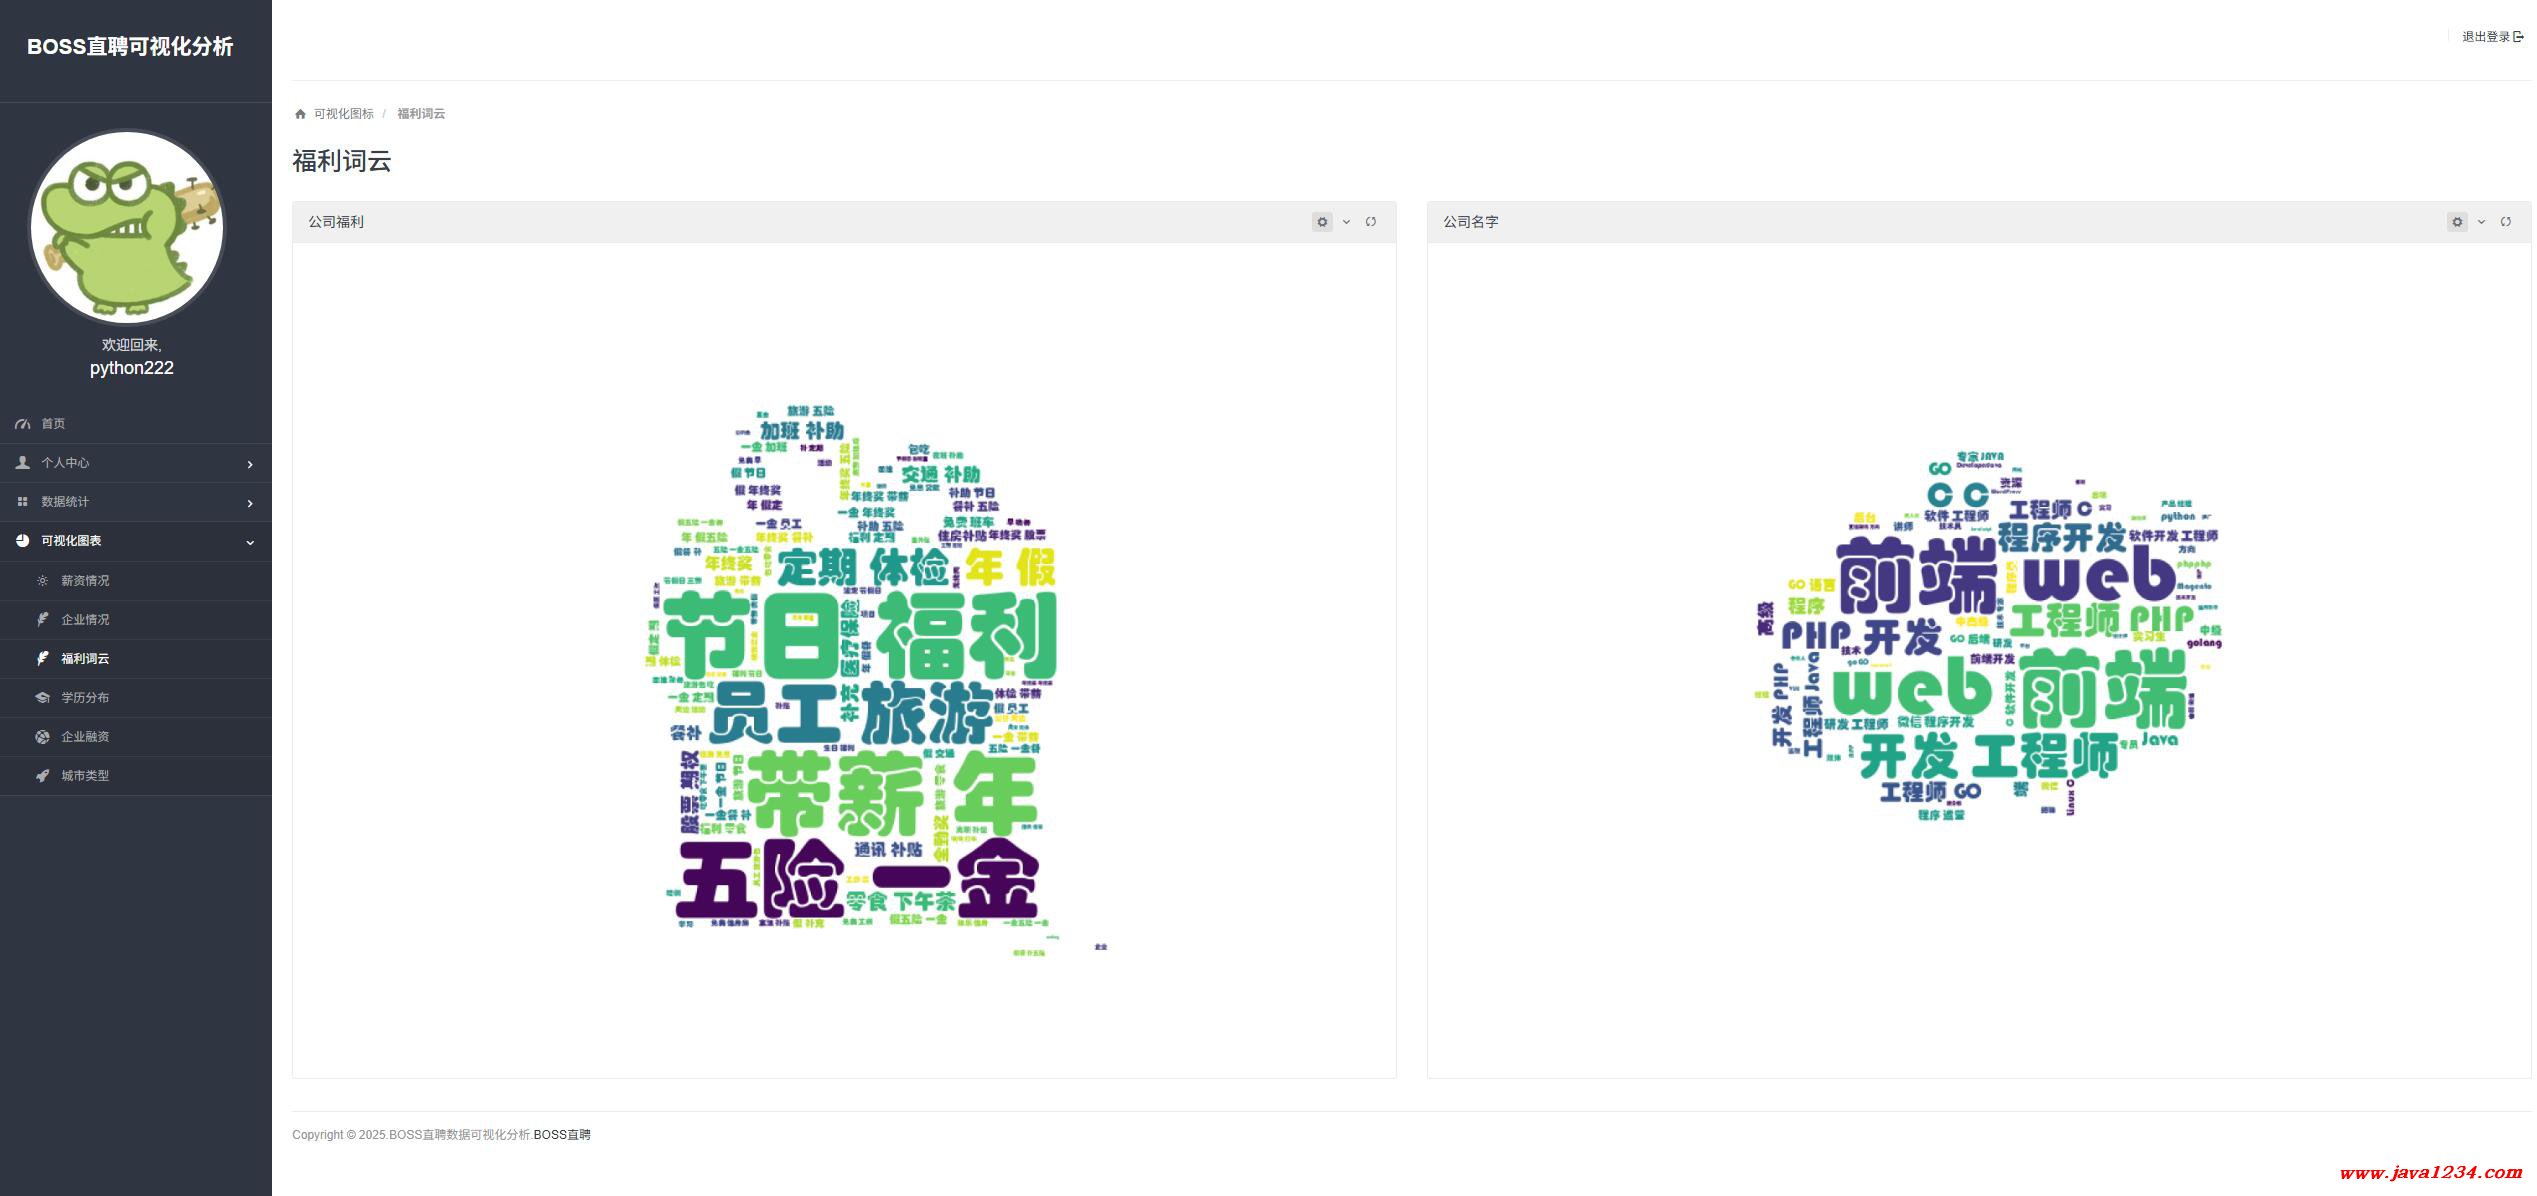2537x1196 pixels.
Task: Click the BOSS直聘 footer link
Action: click(562, 1135)
